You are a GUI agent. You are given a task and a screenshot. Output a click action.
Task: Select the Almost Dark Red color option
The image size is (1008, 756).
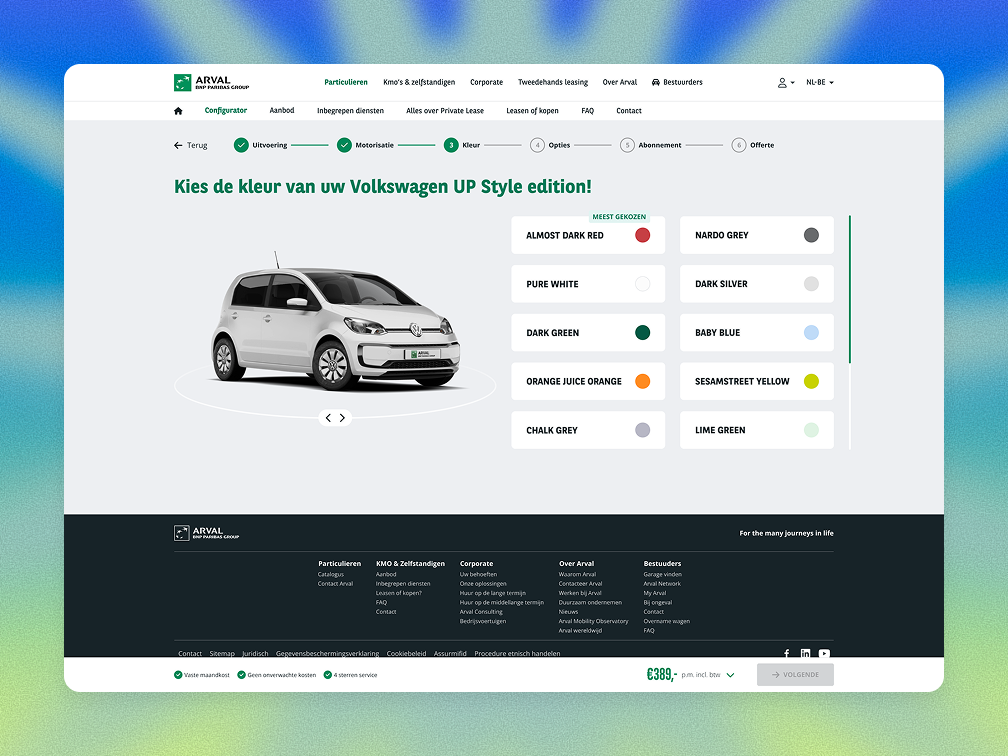coord(588,235)
